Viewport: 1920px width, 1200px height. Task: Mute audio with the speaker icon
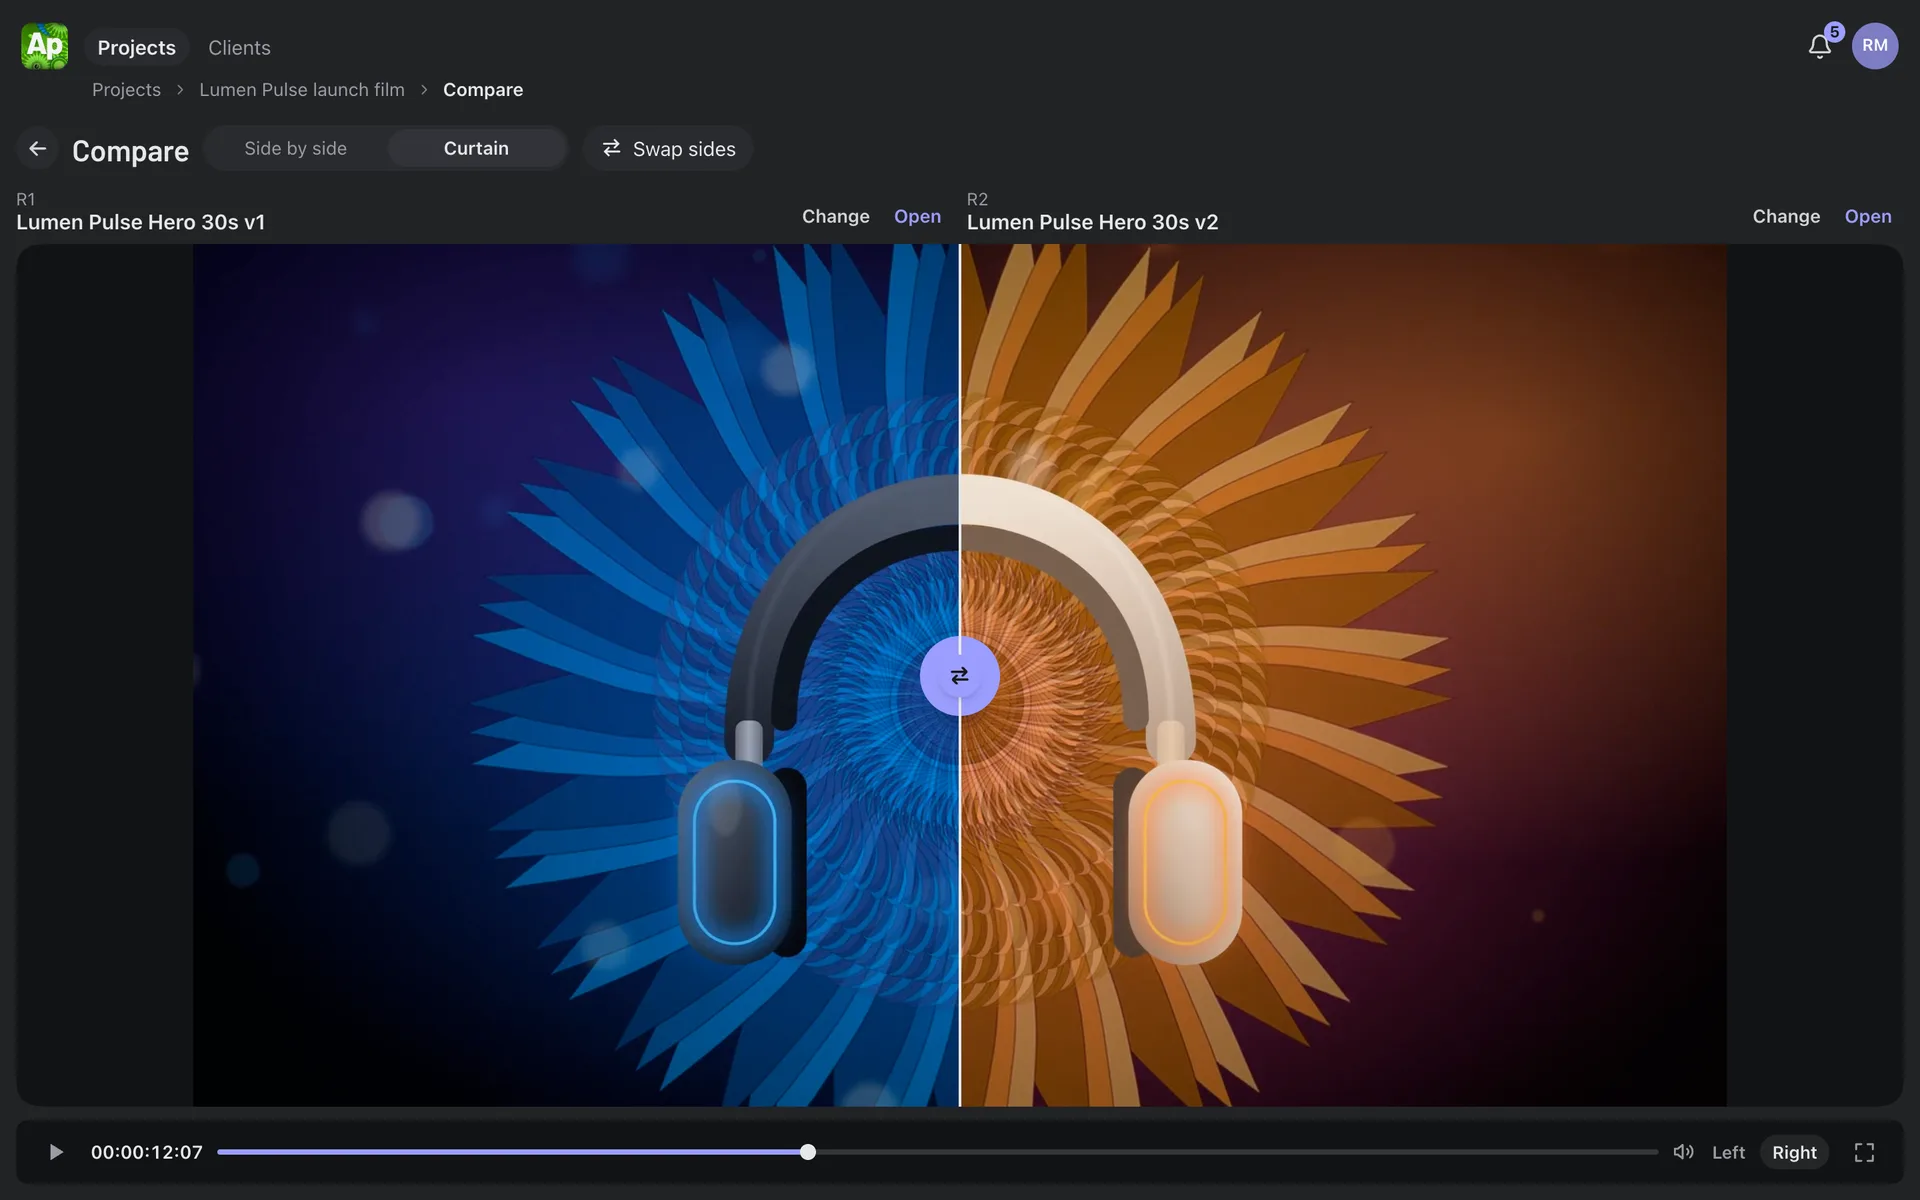point(1683,1152)
